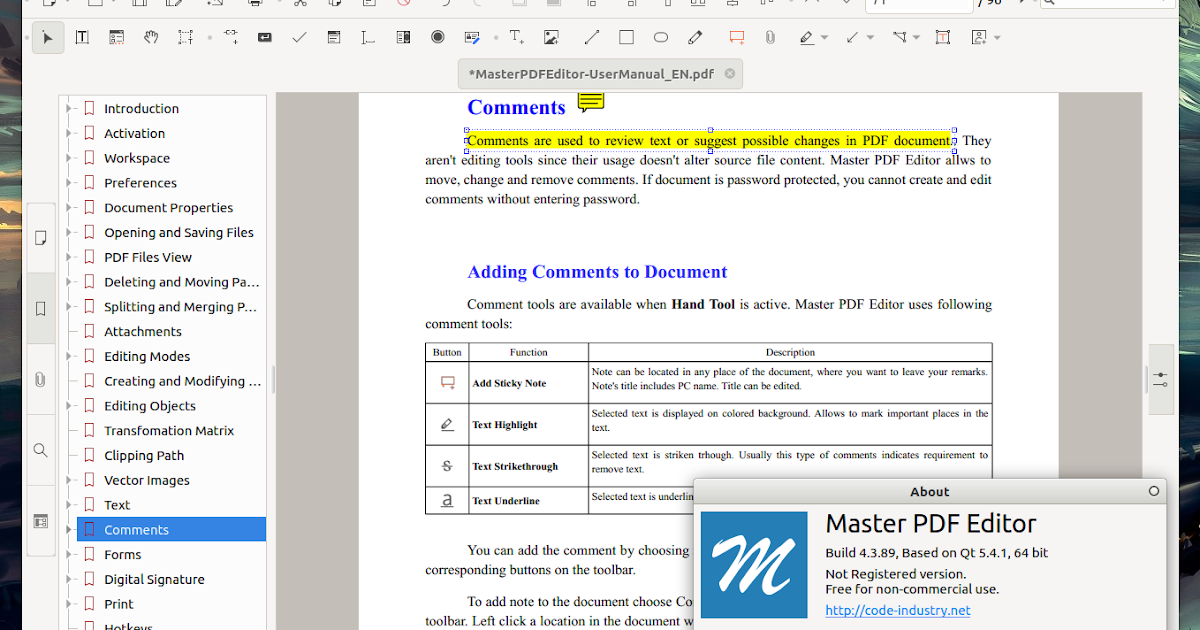
Task: Choose the Link form tool
Action: [x=231, y=38]
